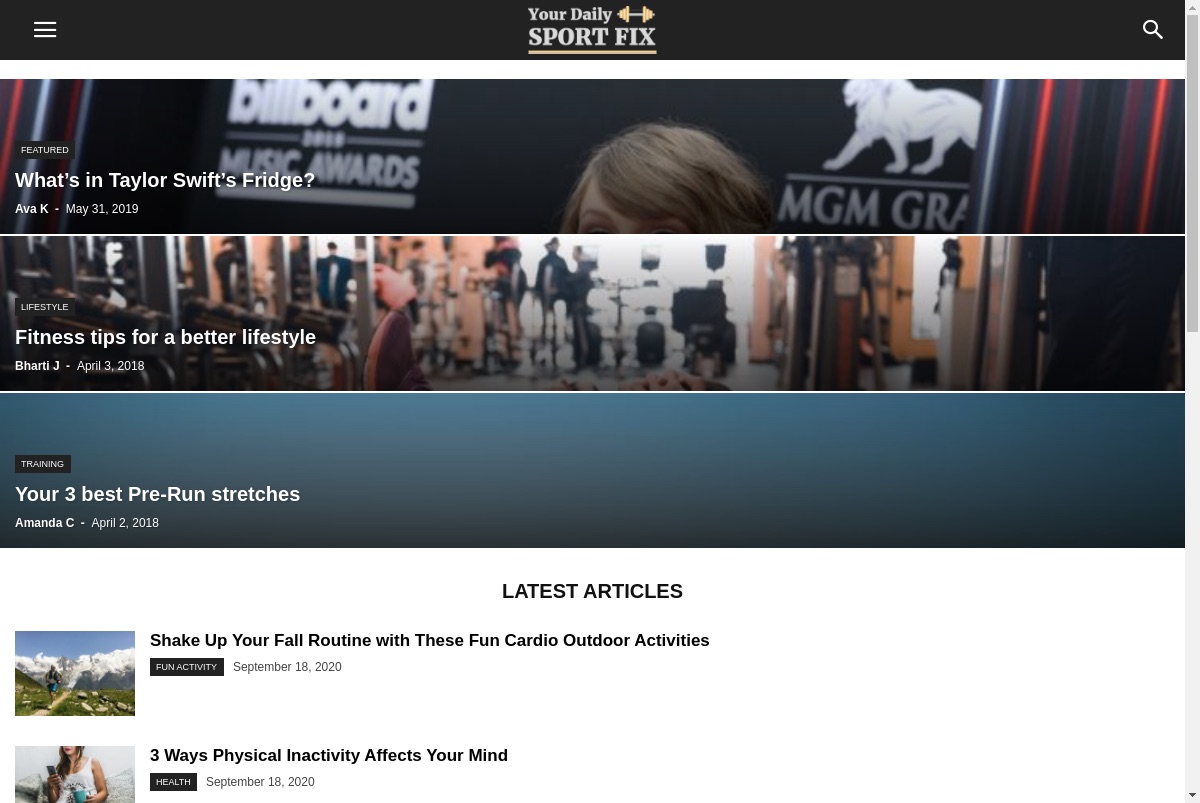Open the woman with phone thumbnail
This screenshot has width=1200, height=803.
pyautogui.click(x=75, y=774)
